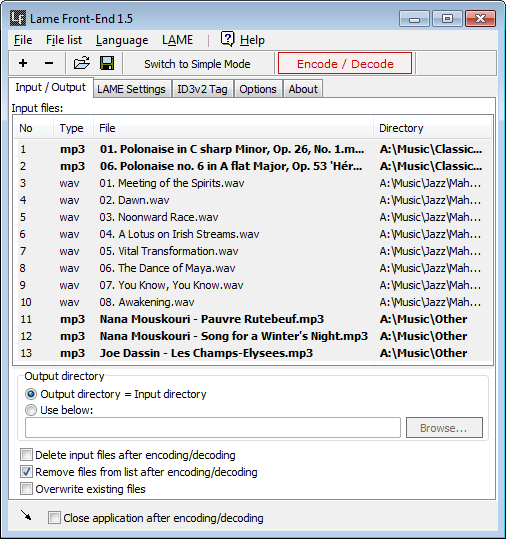Click the minus icon to remove files
This screenshot has width=506, height=539.
pos(49,63)
